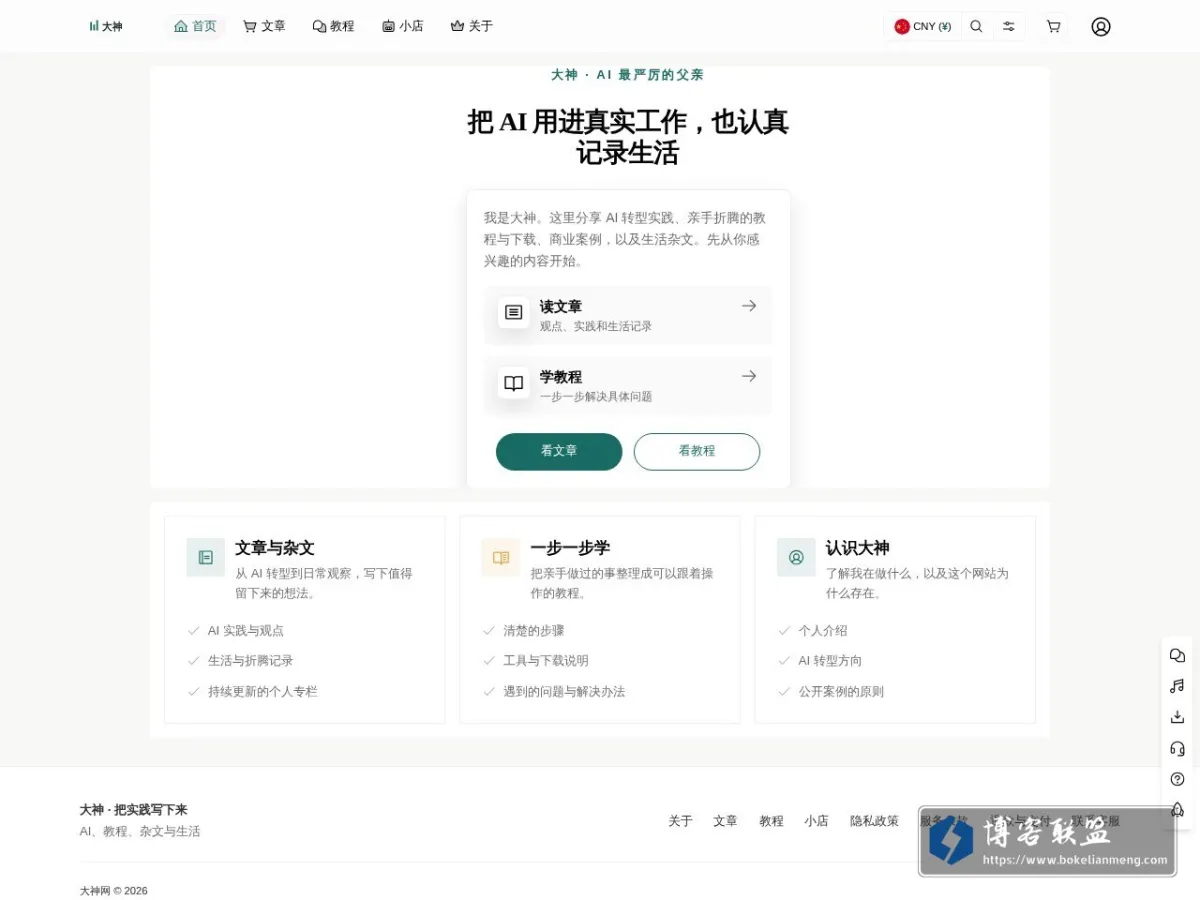Image resolution: width=1200 pixels, height=900 pixels.
Task: Click the text 工具与下载说明
Action: [x=546, y=661]
